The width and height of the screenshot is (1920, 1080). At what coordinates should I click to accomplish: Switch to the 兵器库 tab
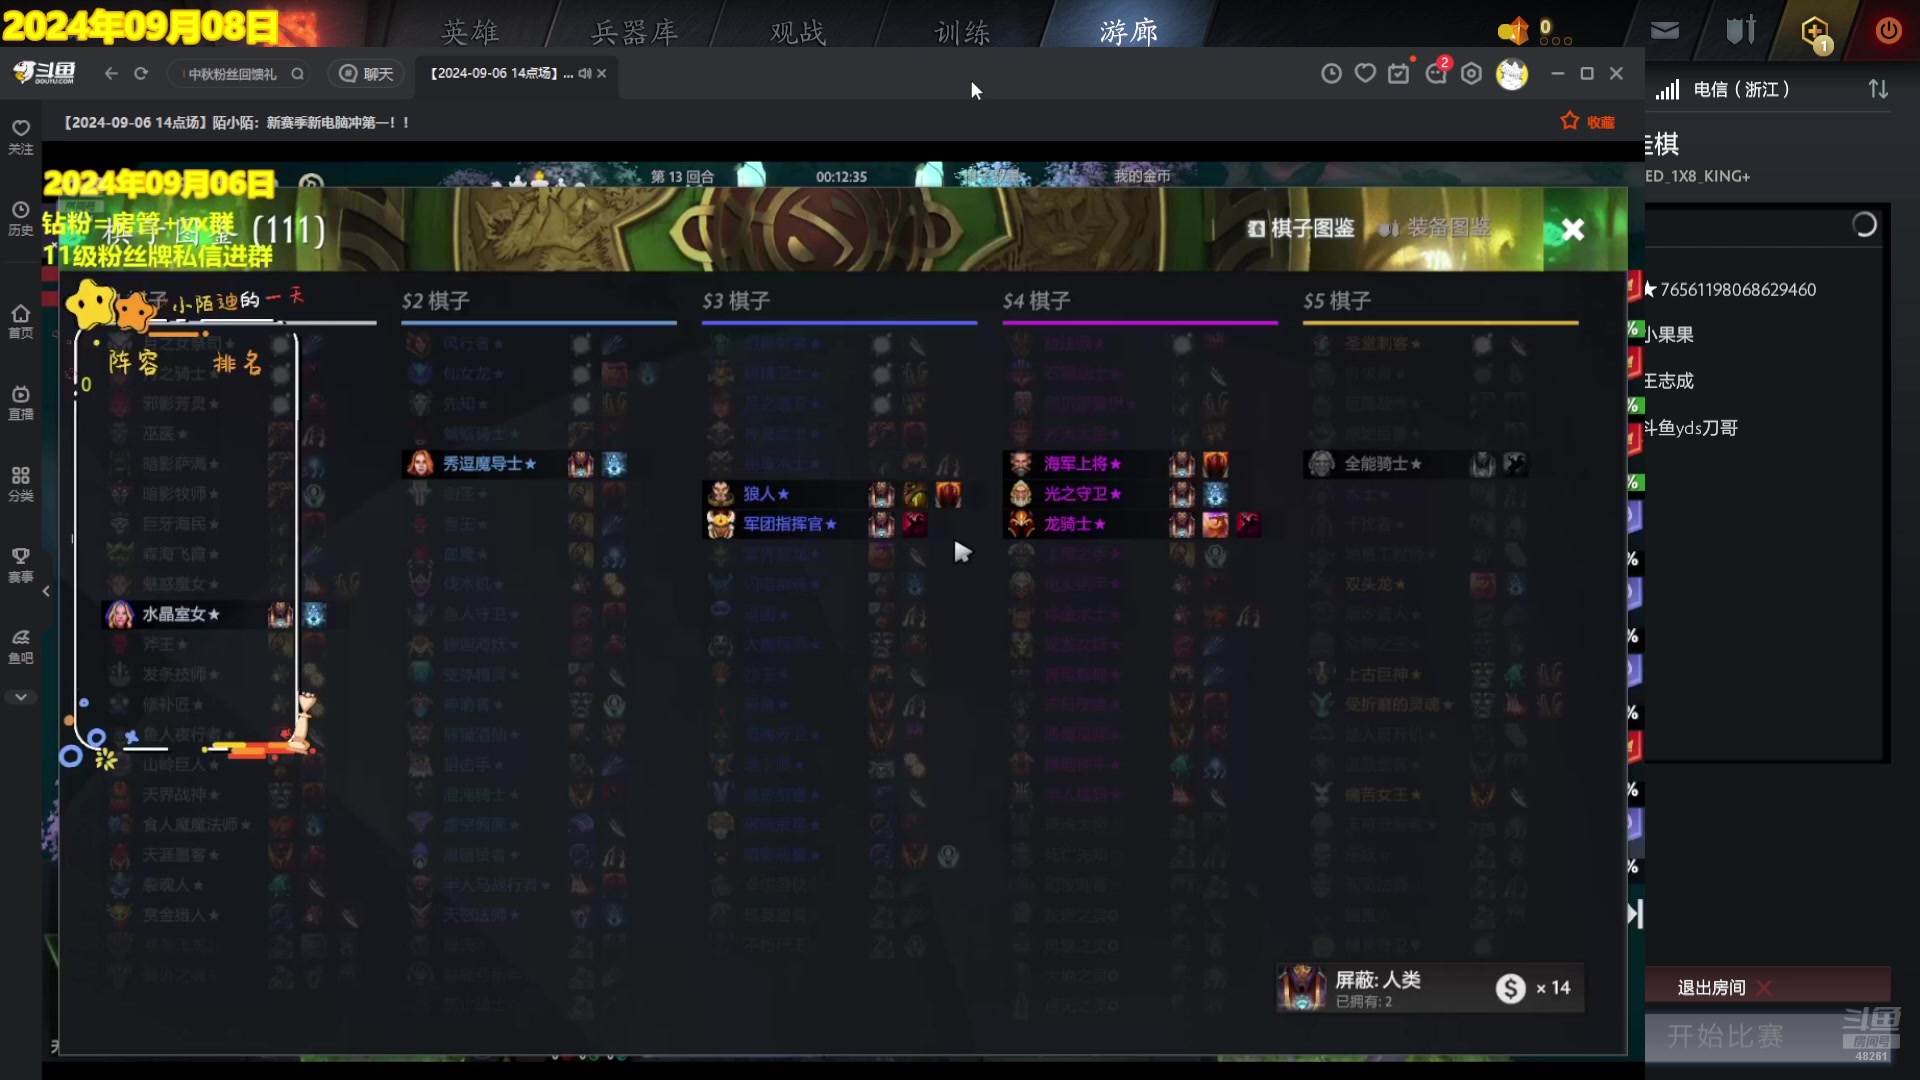(x=634, y=32)
